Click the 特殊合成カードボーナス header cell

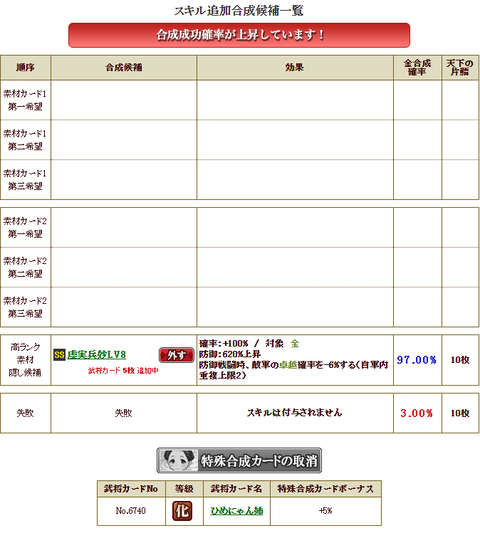pos(326,489)
